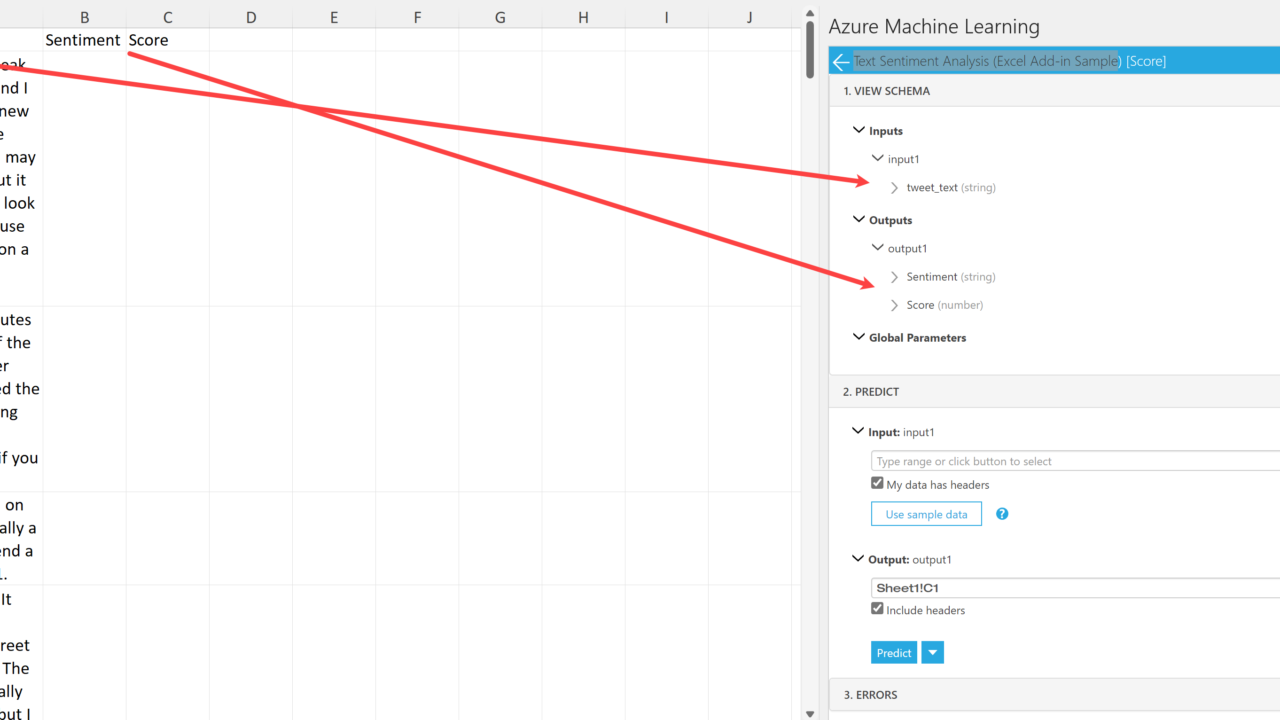Expand the Sentiment output field

tap(895, 277)
